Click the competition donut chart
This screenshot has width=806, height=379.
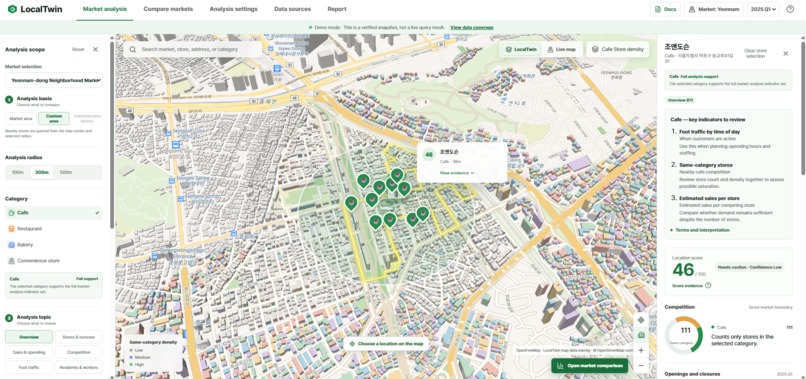click(684, 335)
